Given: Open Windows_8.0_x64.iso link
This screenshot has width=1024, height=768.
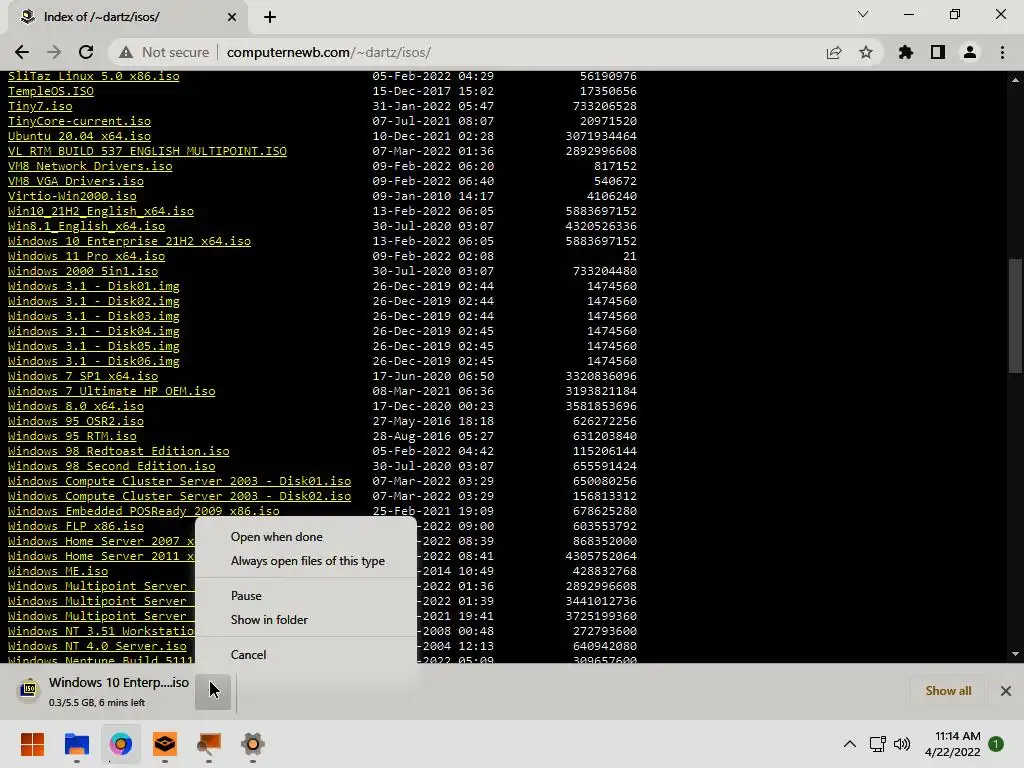Looking at the screenshot, I should point(76,407).
